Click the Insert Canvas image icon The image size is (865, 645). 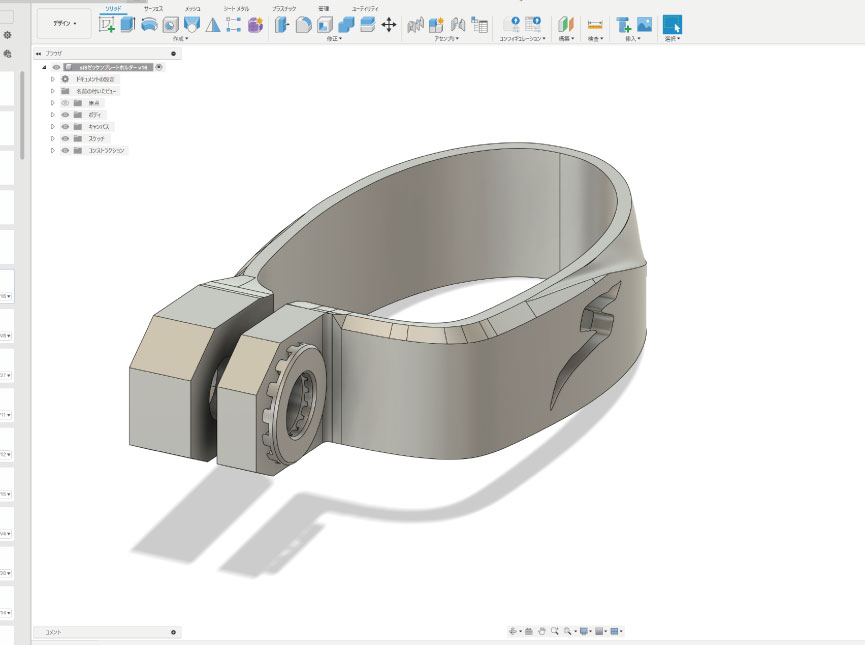tap(644, 25)
